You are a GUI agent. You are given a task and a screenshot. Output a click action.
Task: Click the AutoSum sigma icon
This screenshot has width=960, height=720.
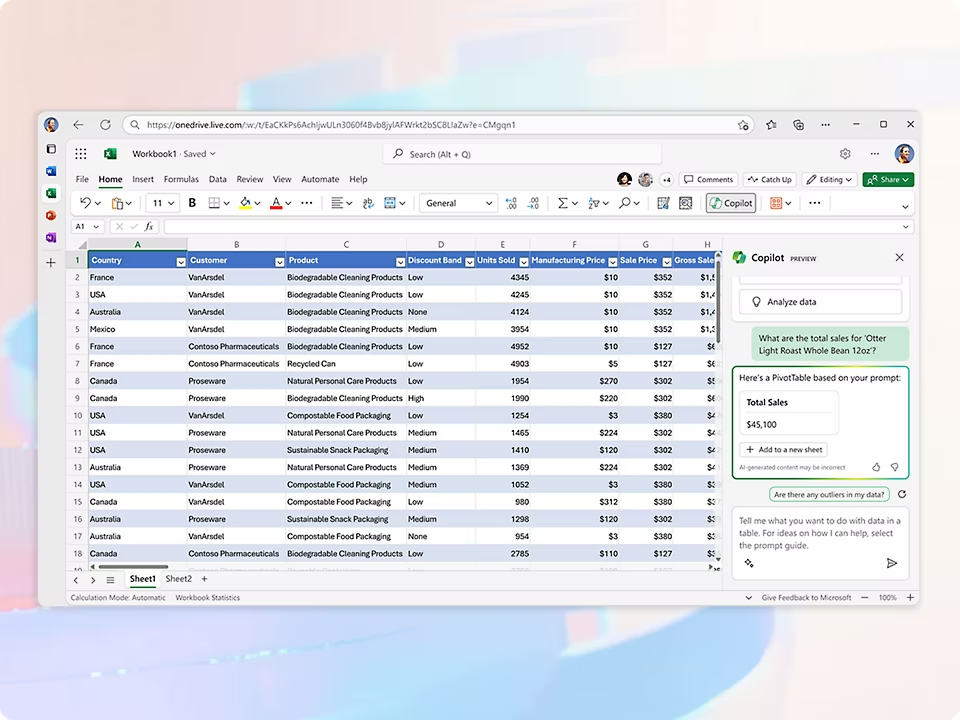point(563,203)
